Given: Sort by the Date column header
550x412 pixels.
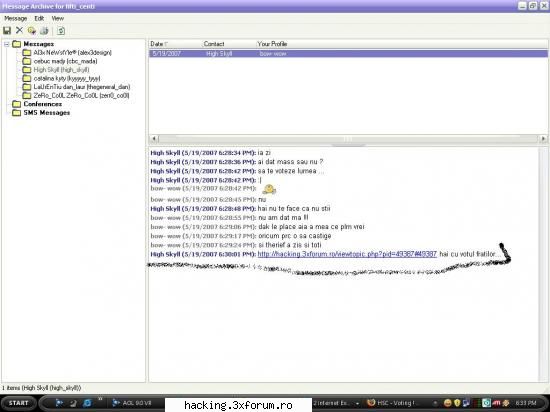Looking at the screenshot, I should click(x=159, y=44).
